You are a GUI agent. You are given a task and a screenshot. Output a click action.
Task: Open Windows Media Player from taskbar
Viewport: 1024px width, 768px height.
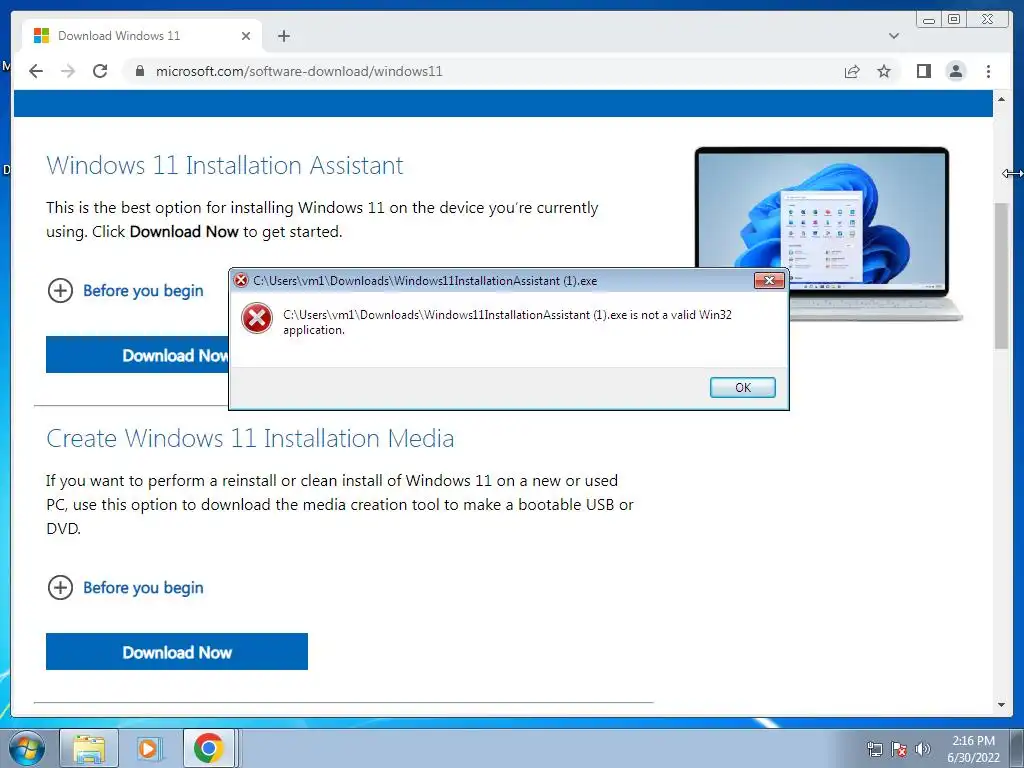point(148,748)
